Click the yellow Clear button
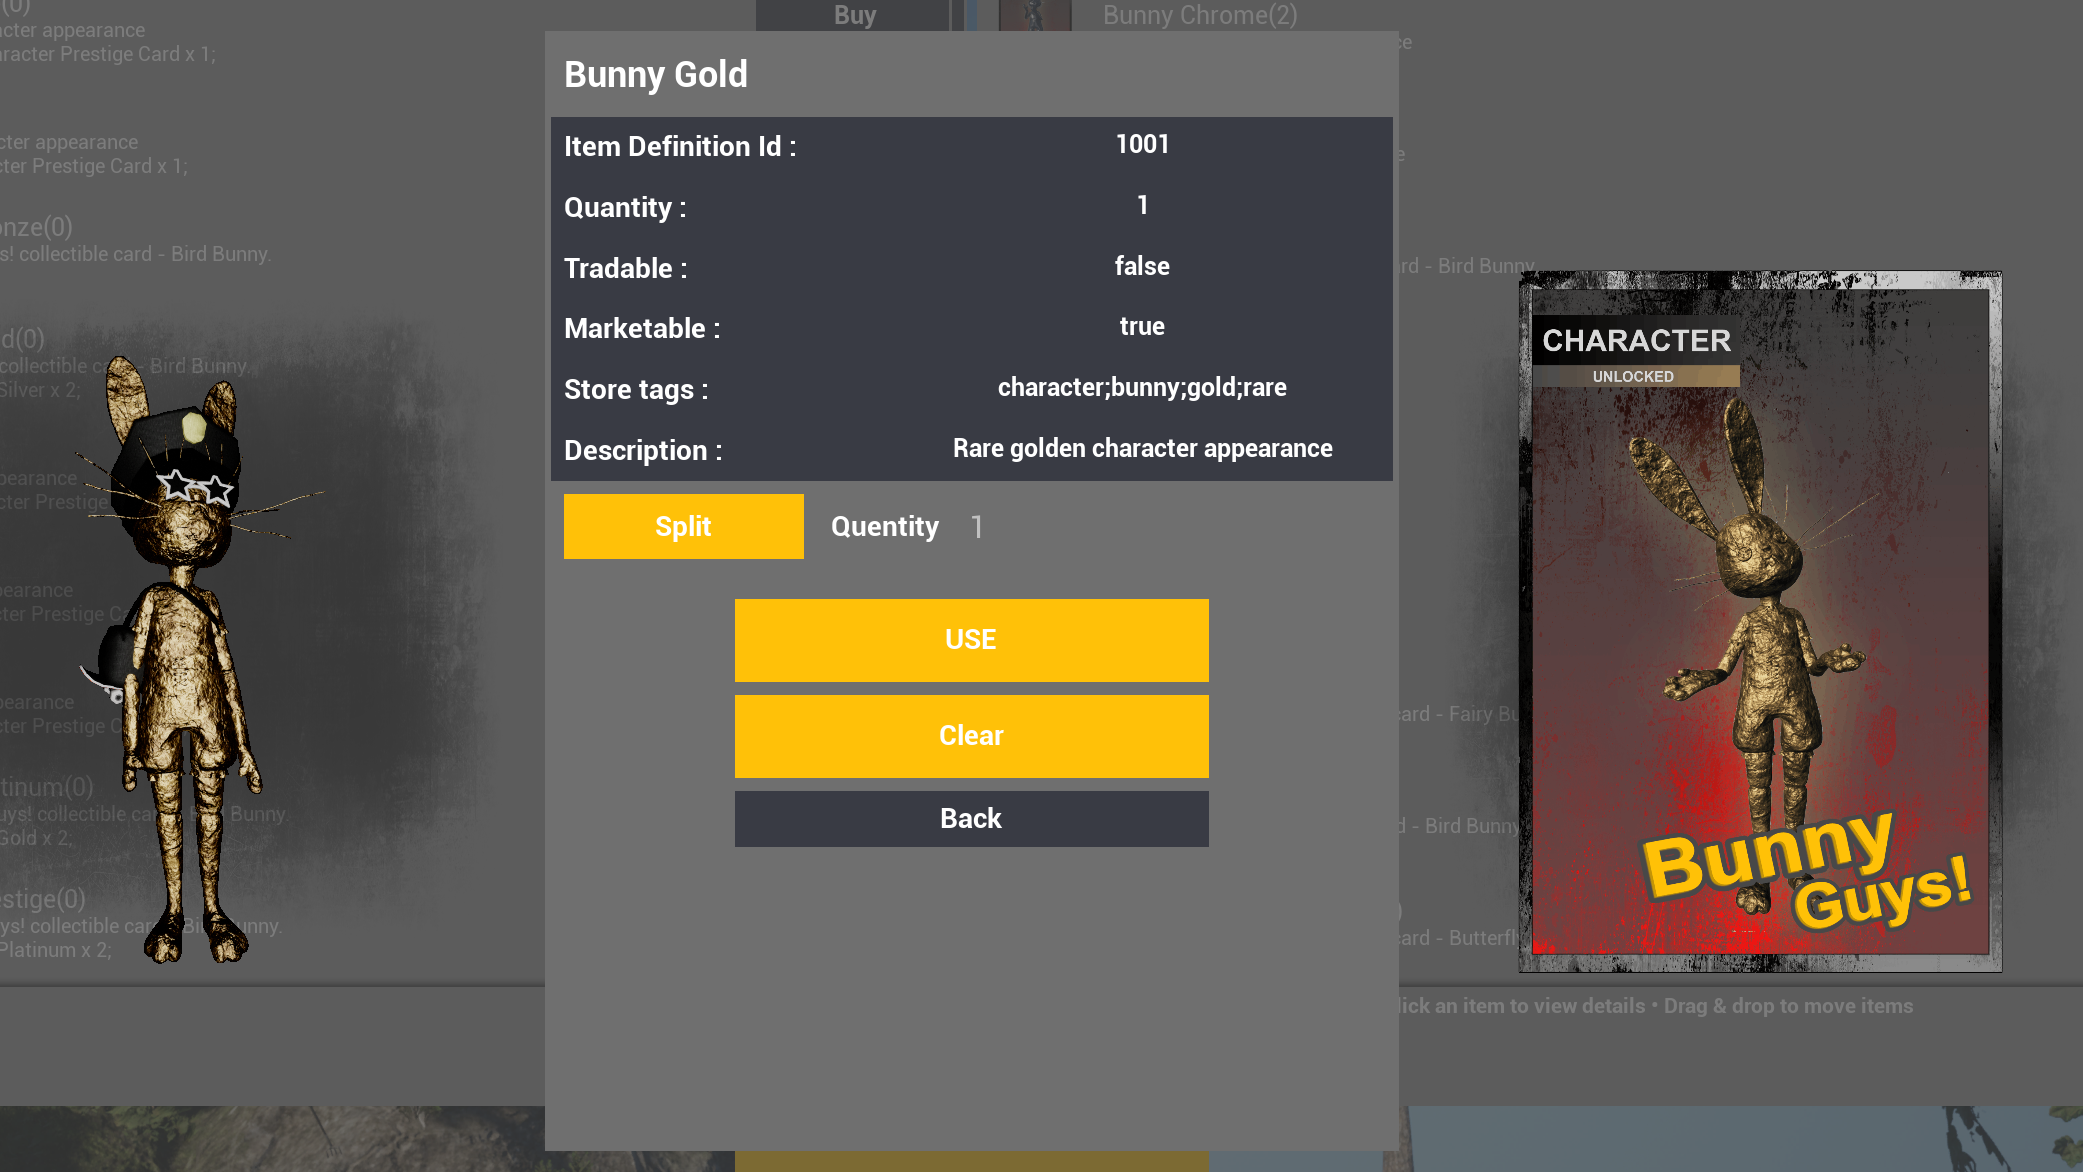This screenshot has height=1172, width=2083. pos(971,736)
